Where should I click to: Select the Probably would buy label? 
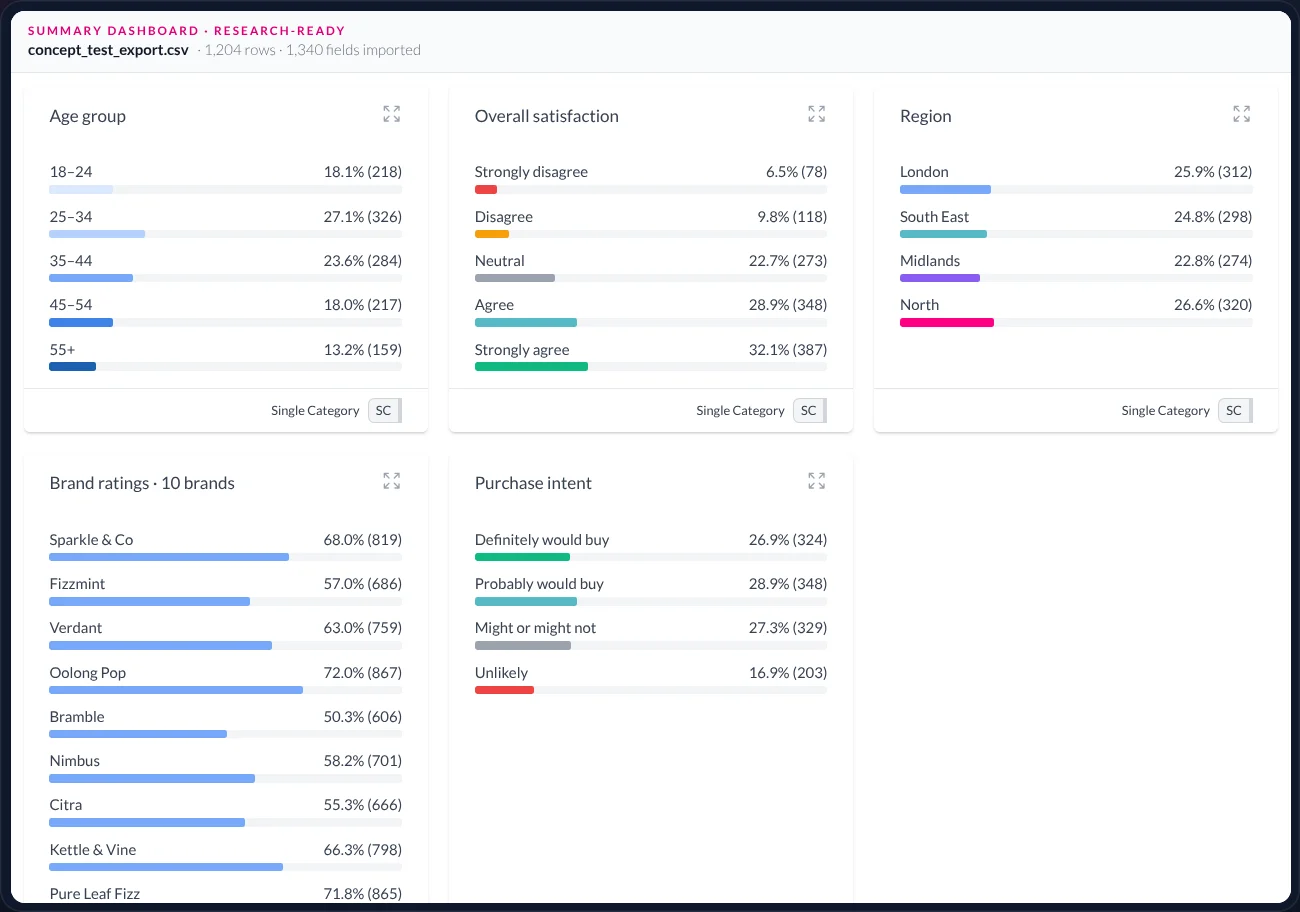point(539,584)
